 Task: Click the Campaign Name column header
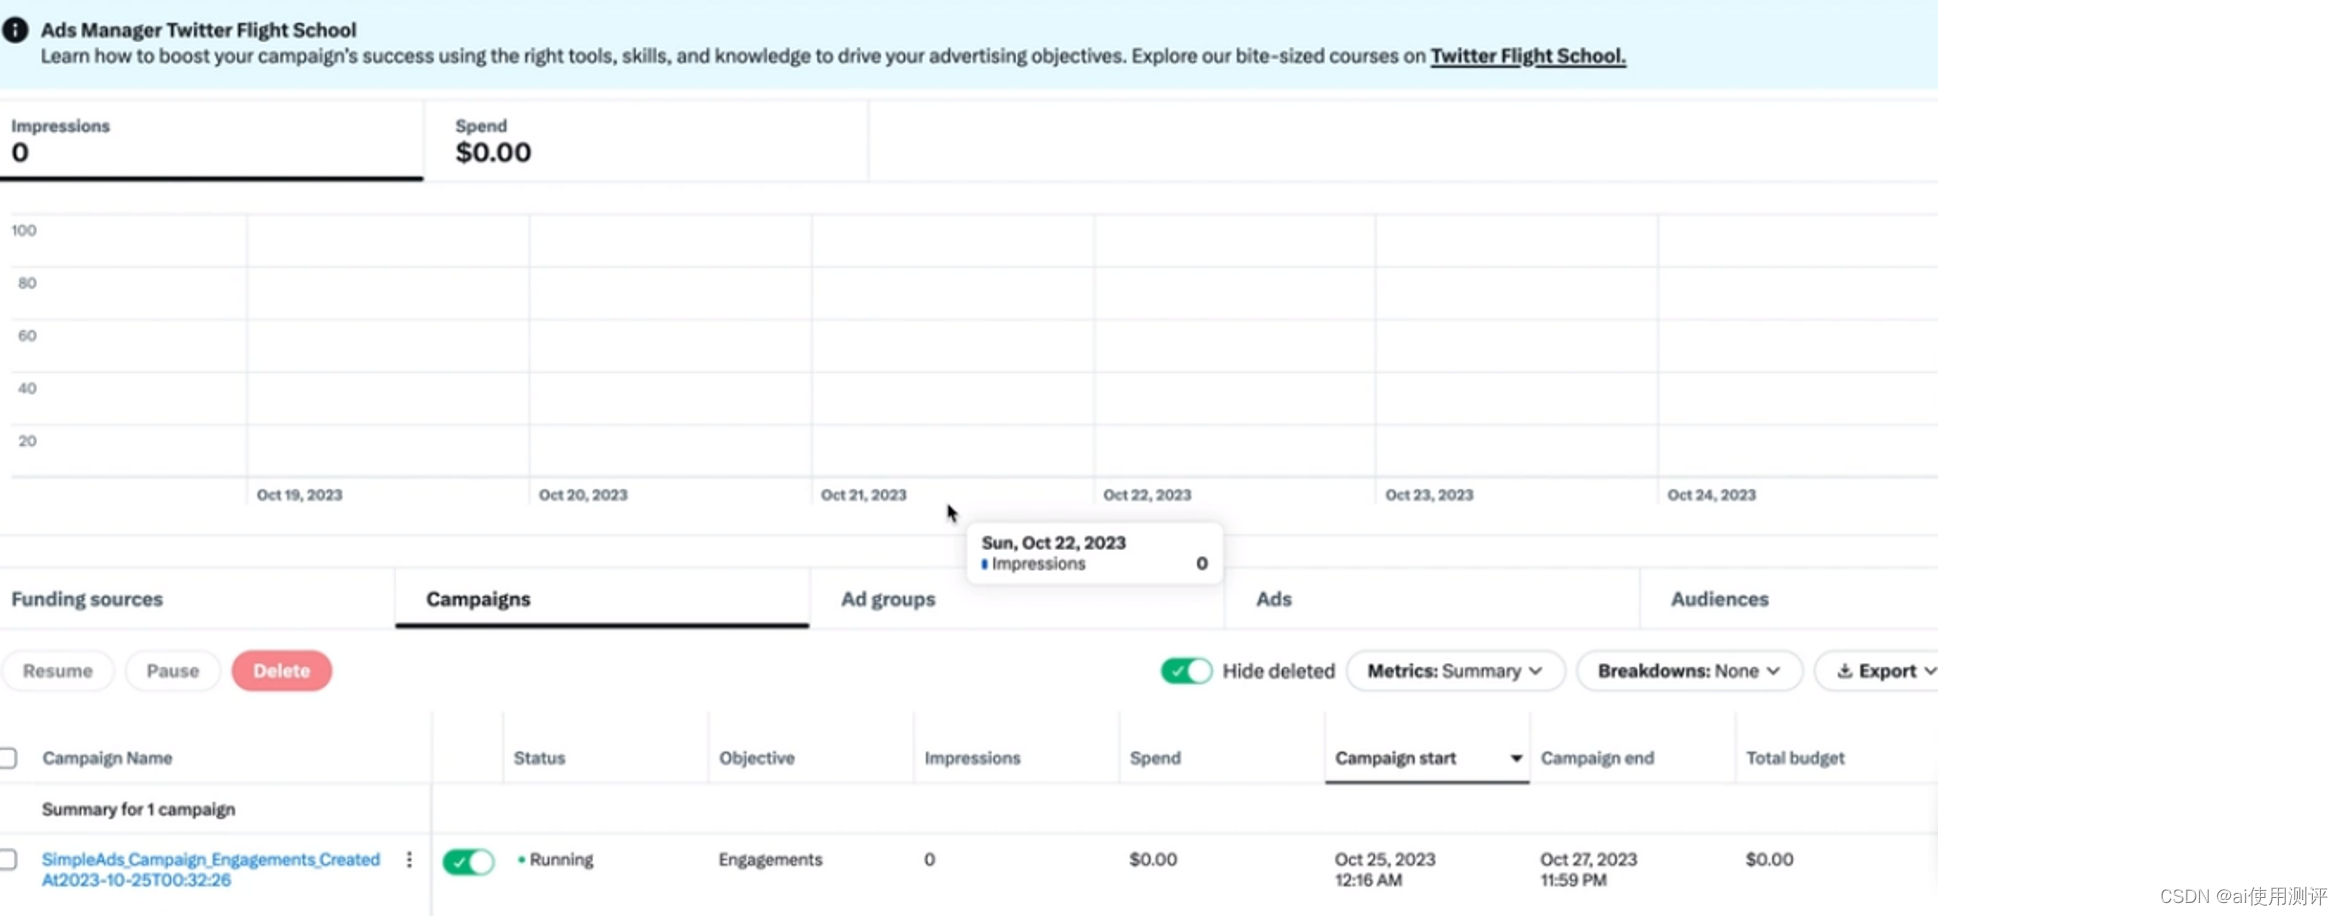[x=107, y=758]
